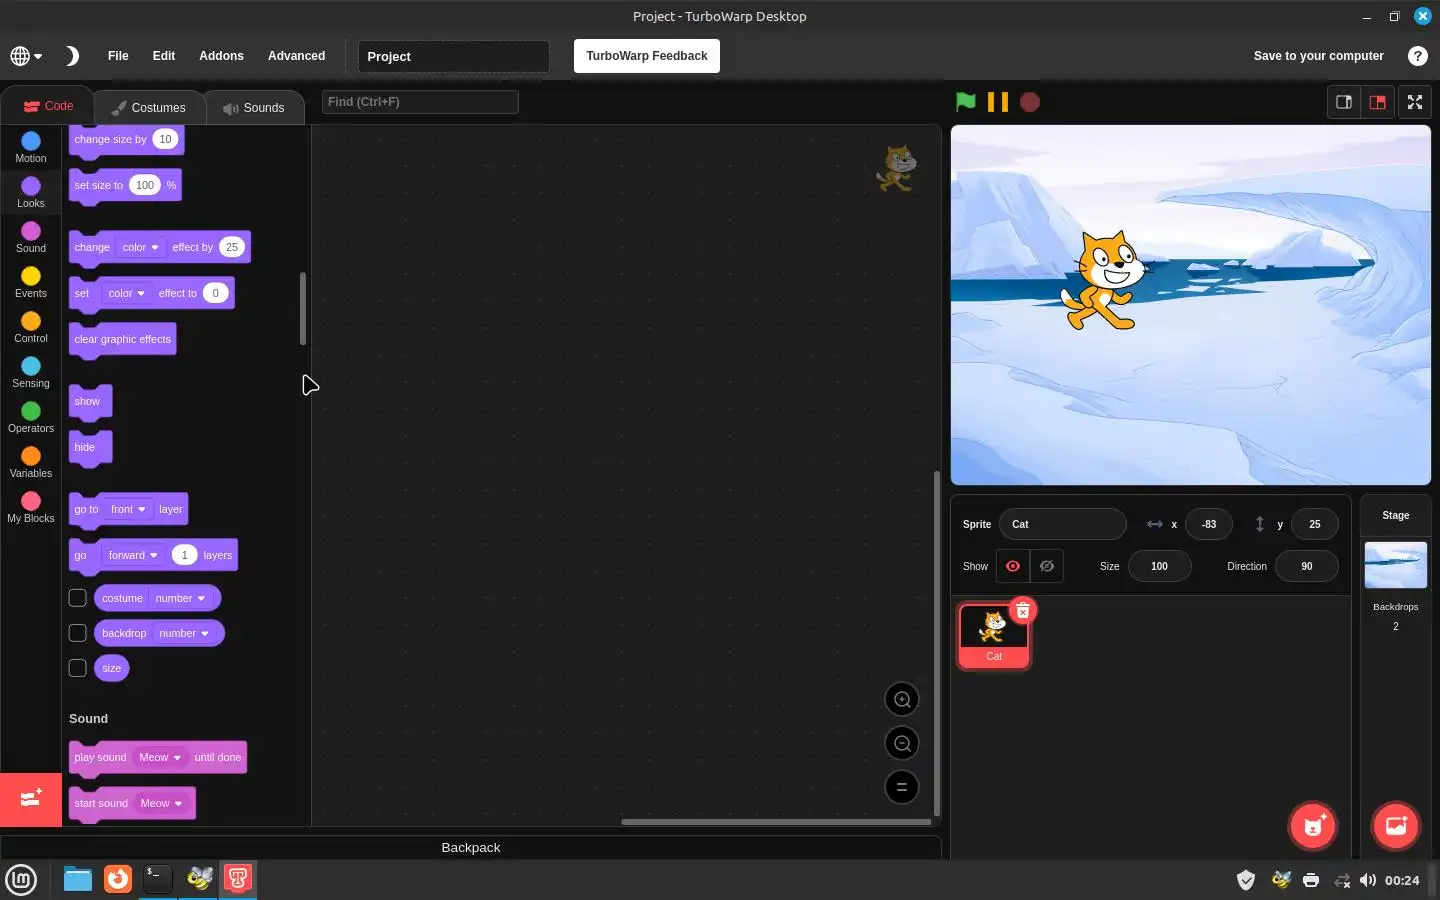Open the terminal icon in taskbar
Screen dimensions: 1440x900
point(158,879)
